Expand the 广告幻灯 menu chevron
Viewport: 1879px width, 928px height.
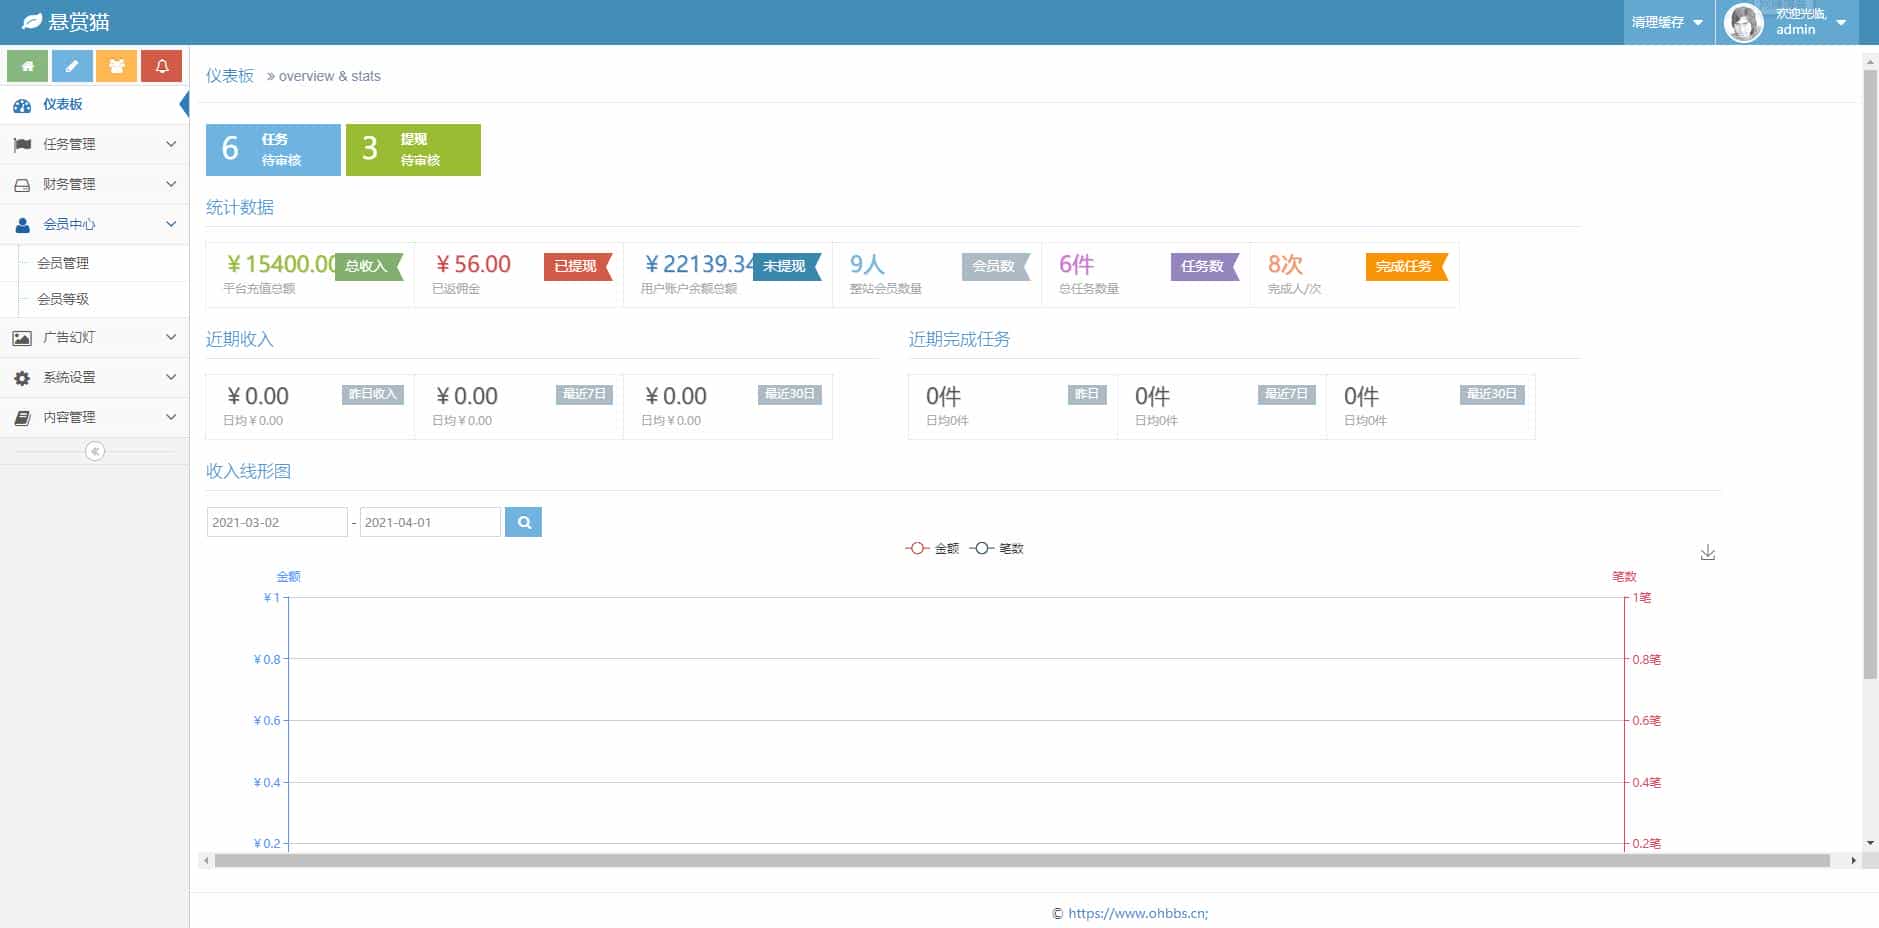pos(171,337)
